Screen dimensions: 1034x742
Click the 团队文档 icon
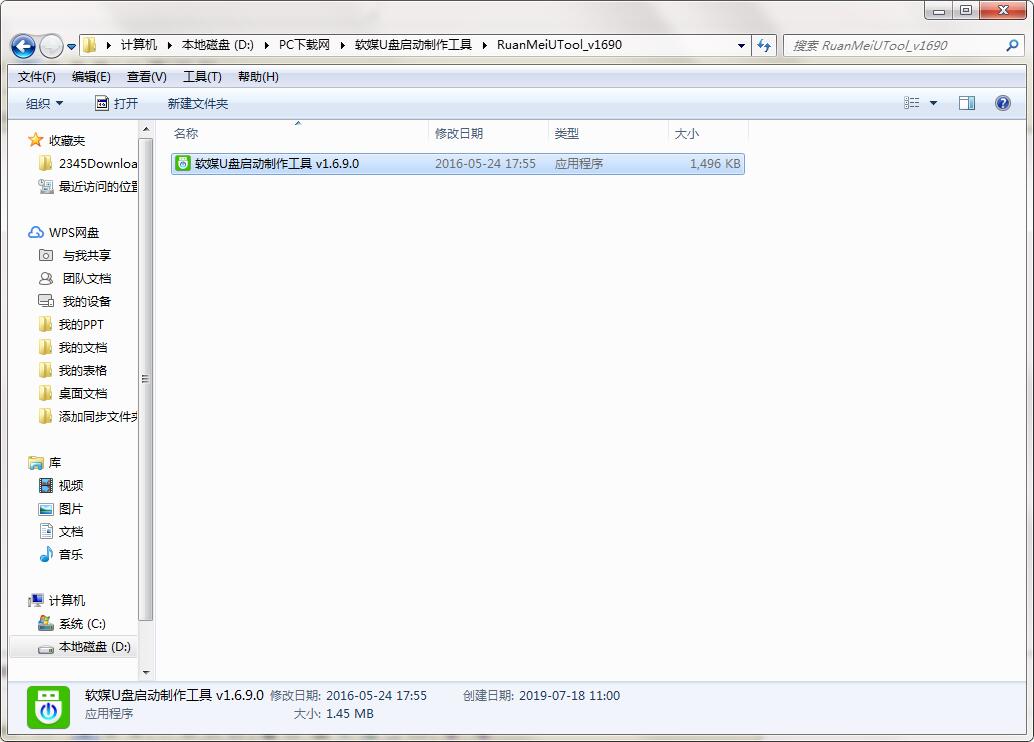point(46,278)
